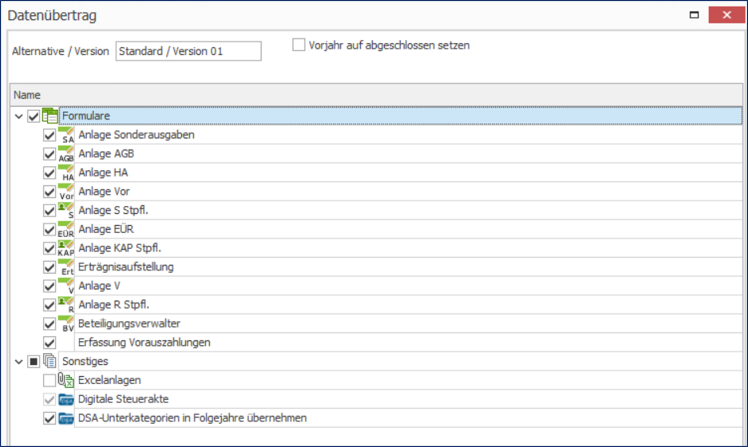The width and height of the screenshot is (748, 447).
Task: Uncheck Anlage Vor checkbox
Action: click(x=49, y=192)
